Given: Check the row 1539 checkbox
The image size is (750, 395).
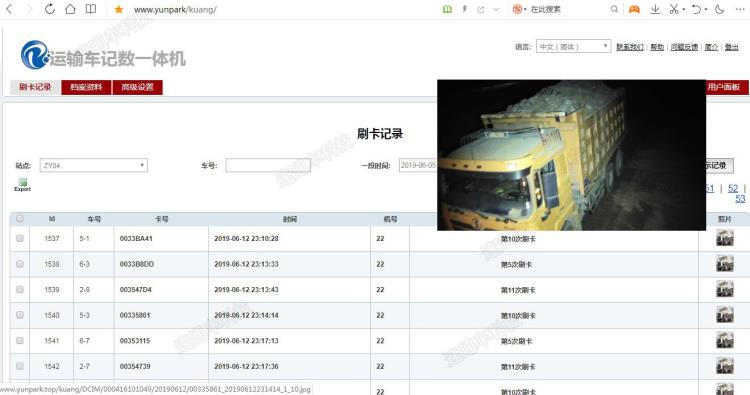Looking at the screenshot, I should point(20,289).
